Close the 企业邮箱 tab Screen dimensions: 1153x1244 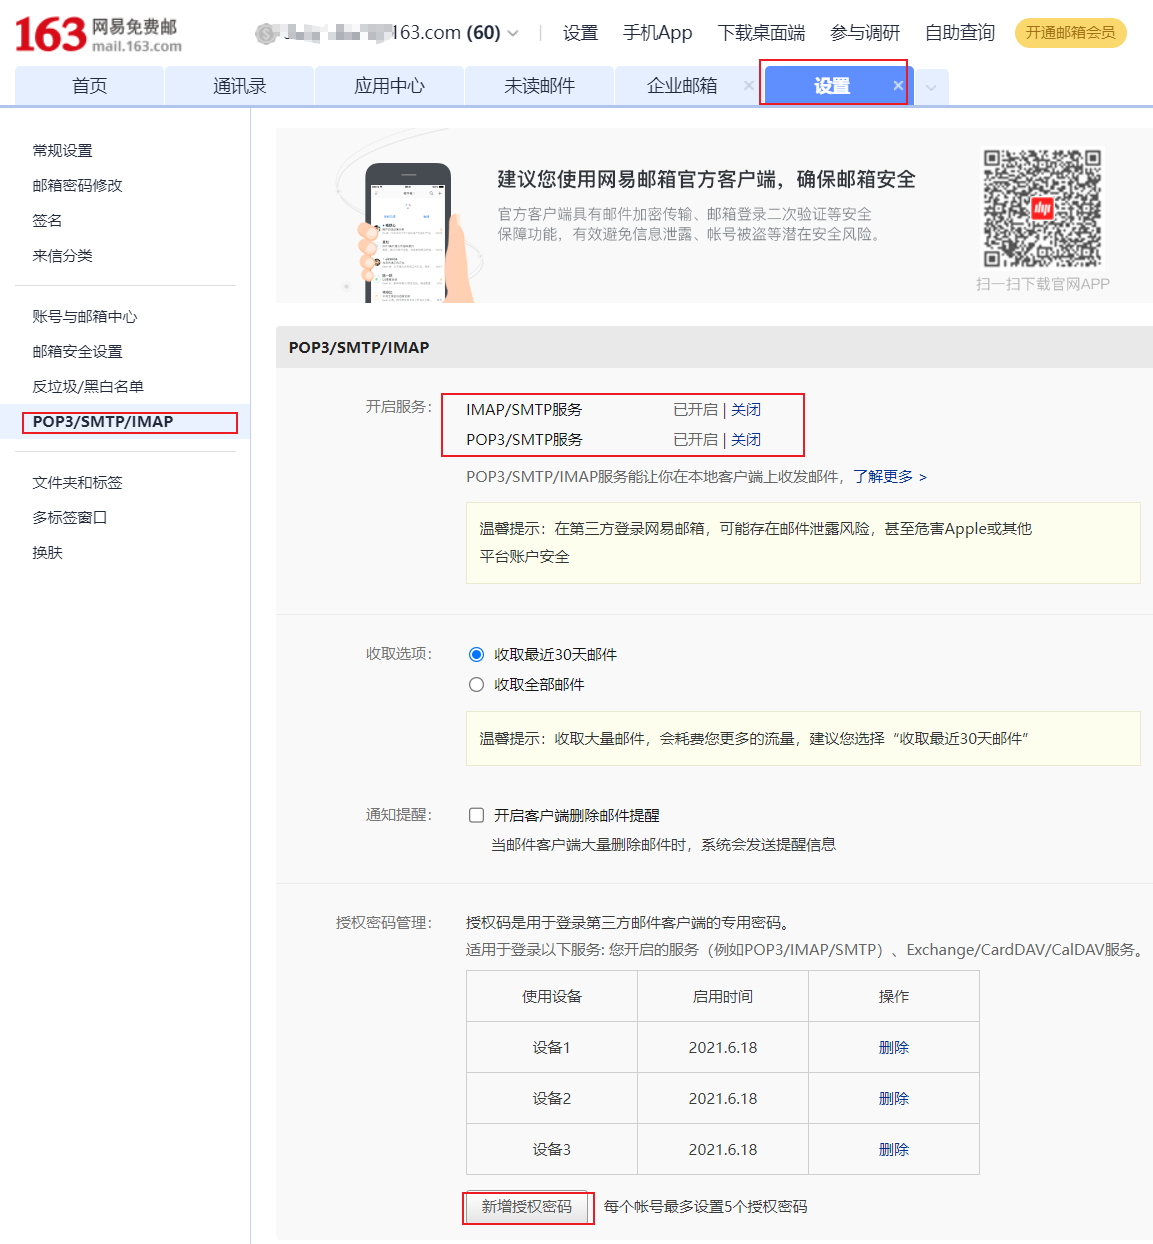click(748, 85)
